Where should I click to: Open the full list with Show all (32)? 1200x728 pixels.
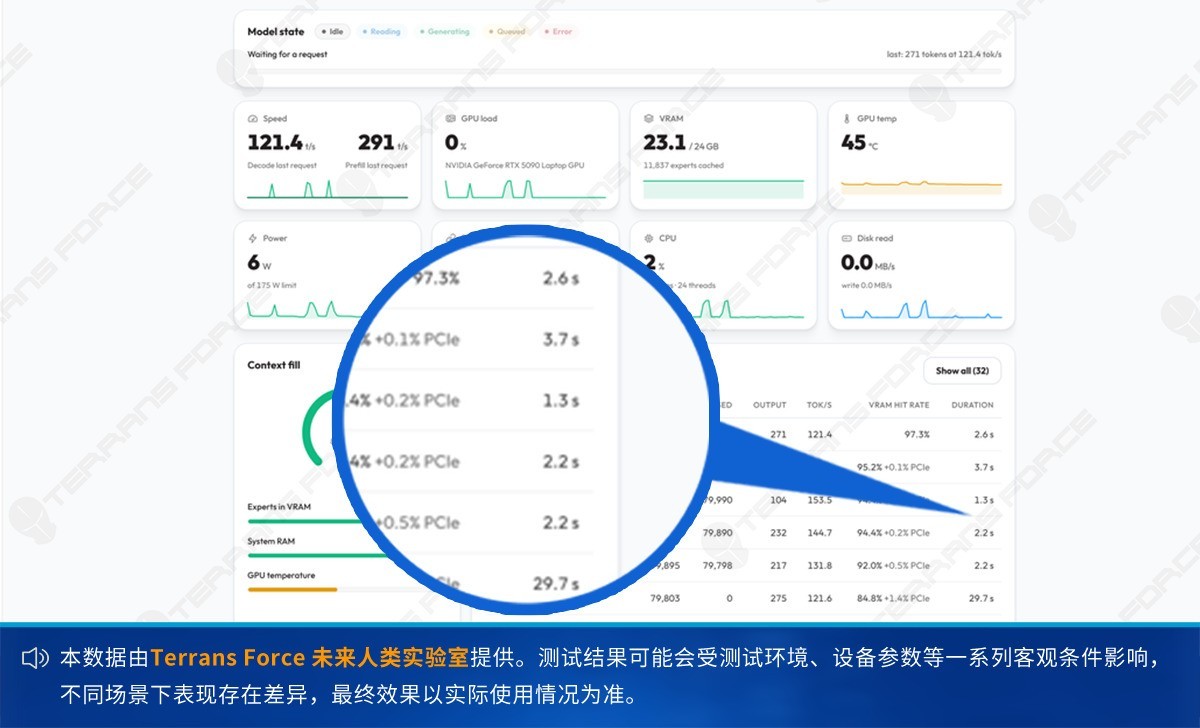[962, 371]
